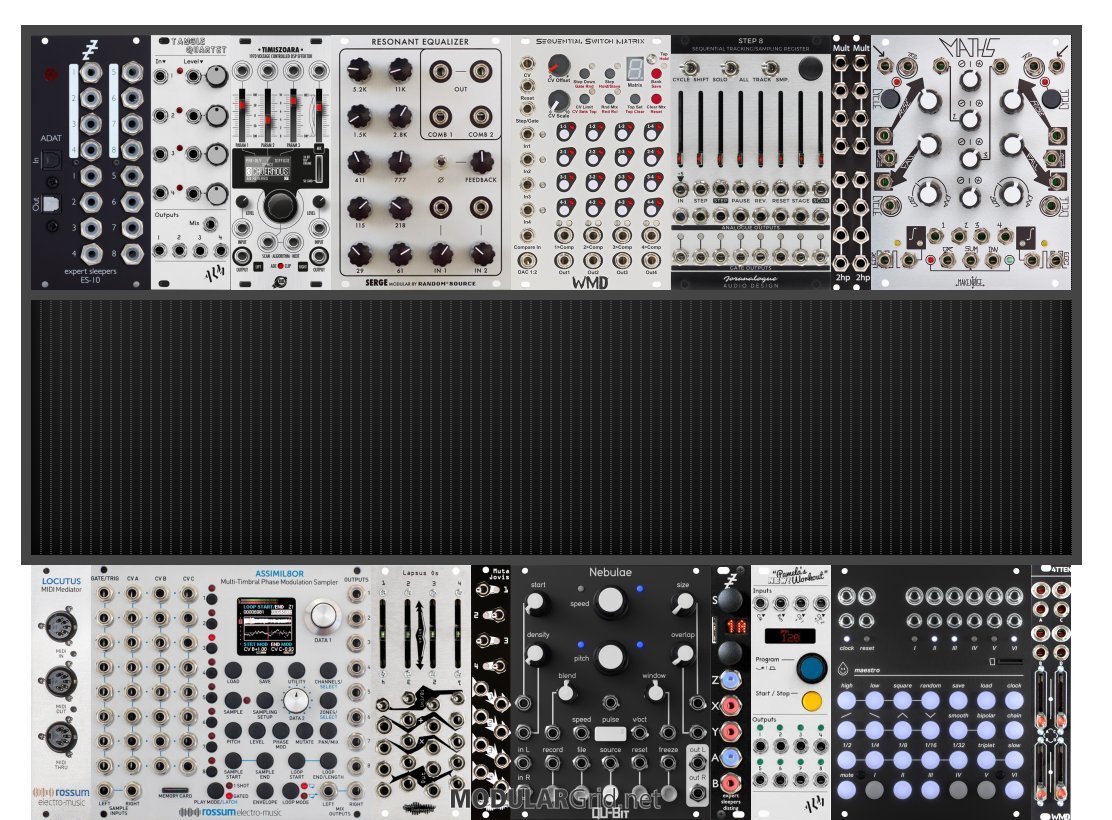This screenshot has height=820, width=1112.
Task: Click the speed knob on Nebulae
Action: (x=610, y=601)
